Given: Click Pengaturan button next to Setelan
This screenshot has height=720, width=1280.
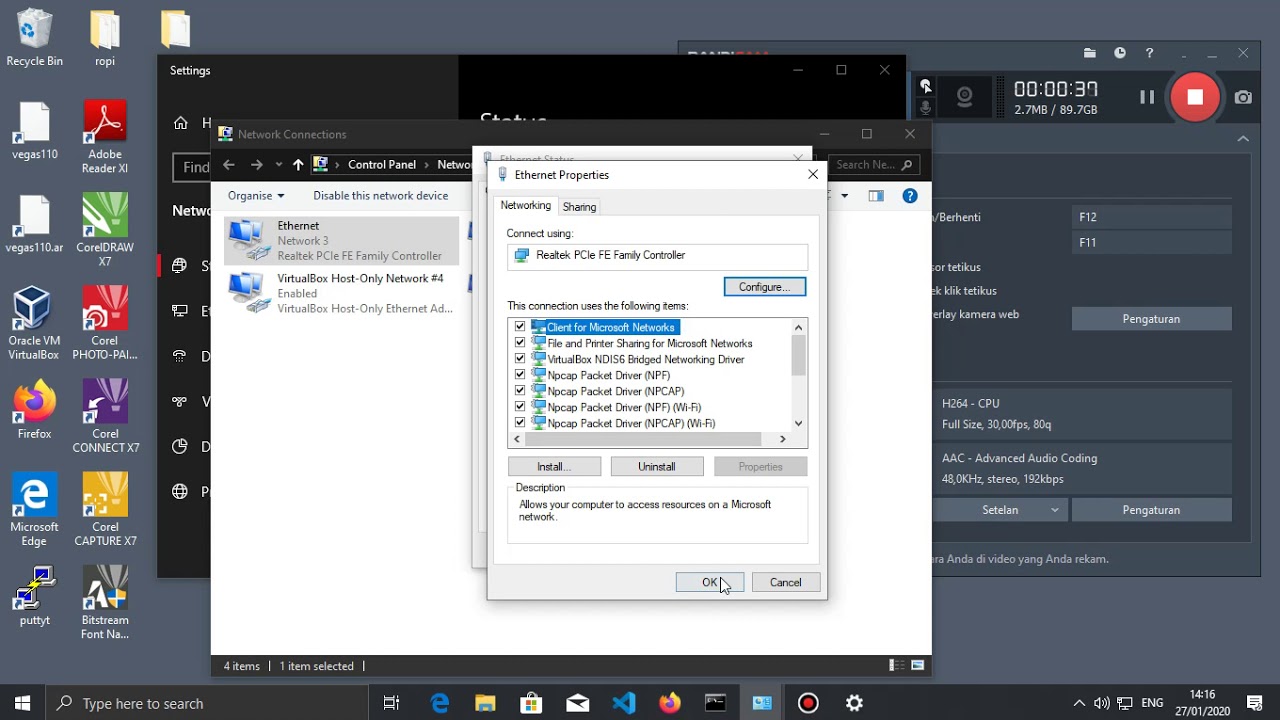Looking at the screenshot, I should pyautogui.click(x=1151, y=510).
